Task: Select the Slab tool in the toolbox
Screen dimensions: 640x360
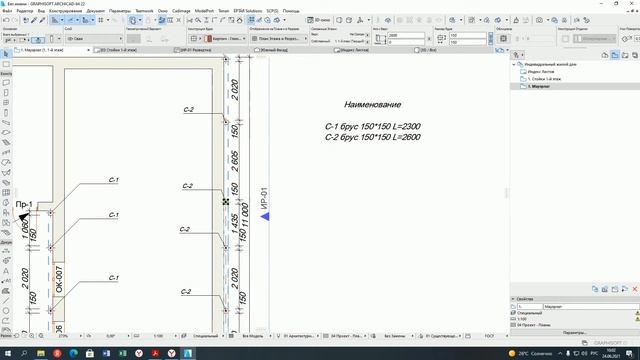Action: click(x=6, y=133)
